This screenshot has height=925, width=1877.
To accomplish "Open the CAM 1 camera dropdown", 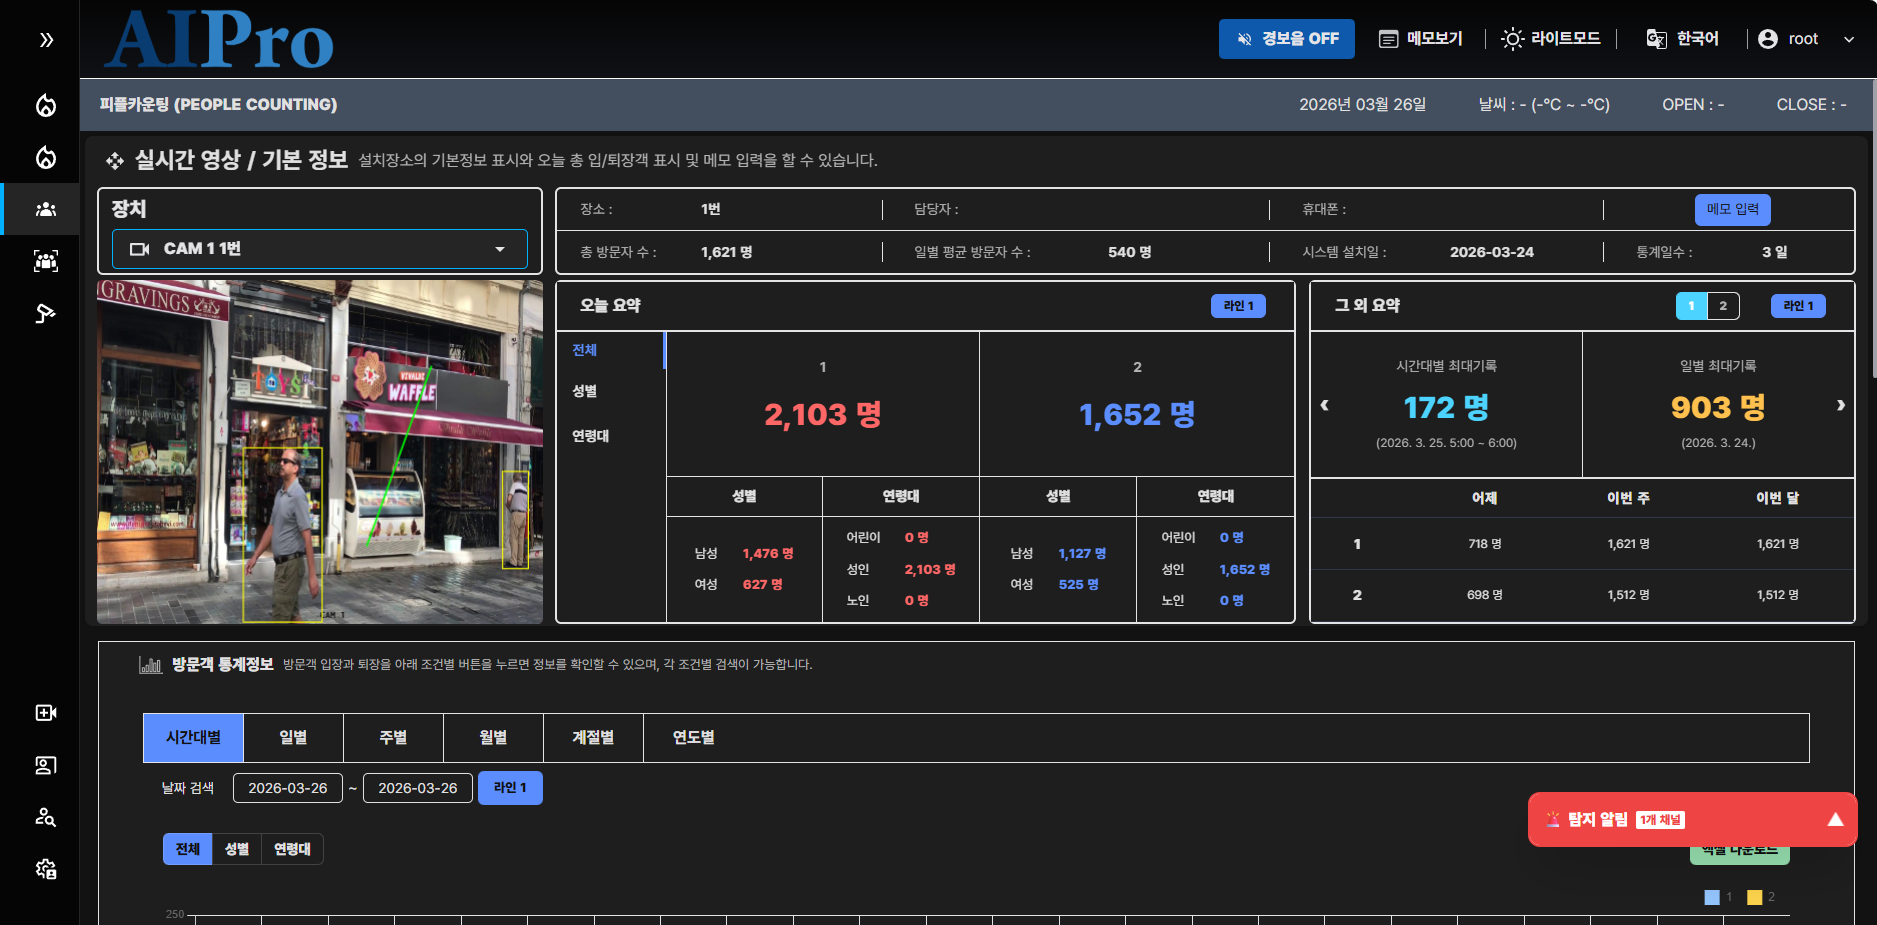I will [x=319, y=249].
